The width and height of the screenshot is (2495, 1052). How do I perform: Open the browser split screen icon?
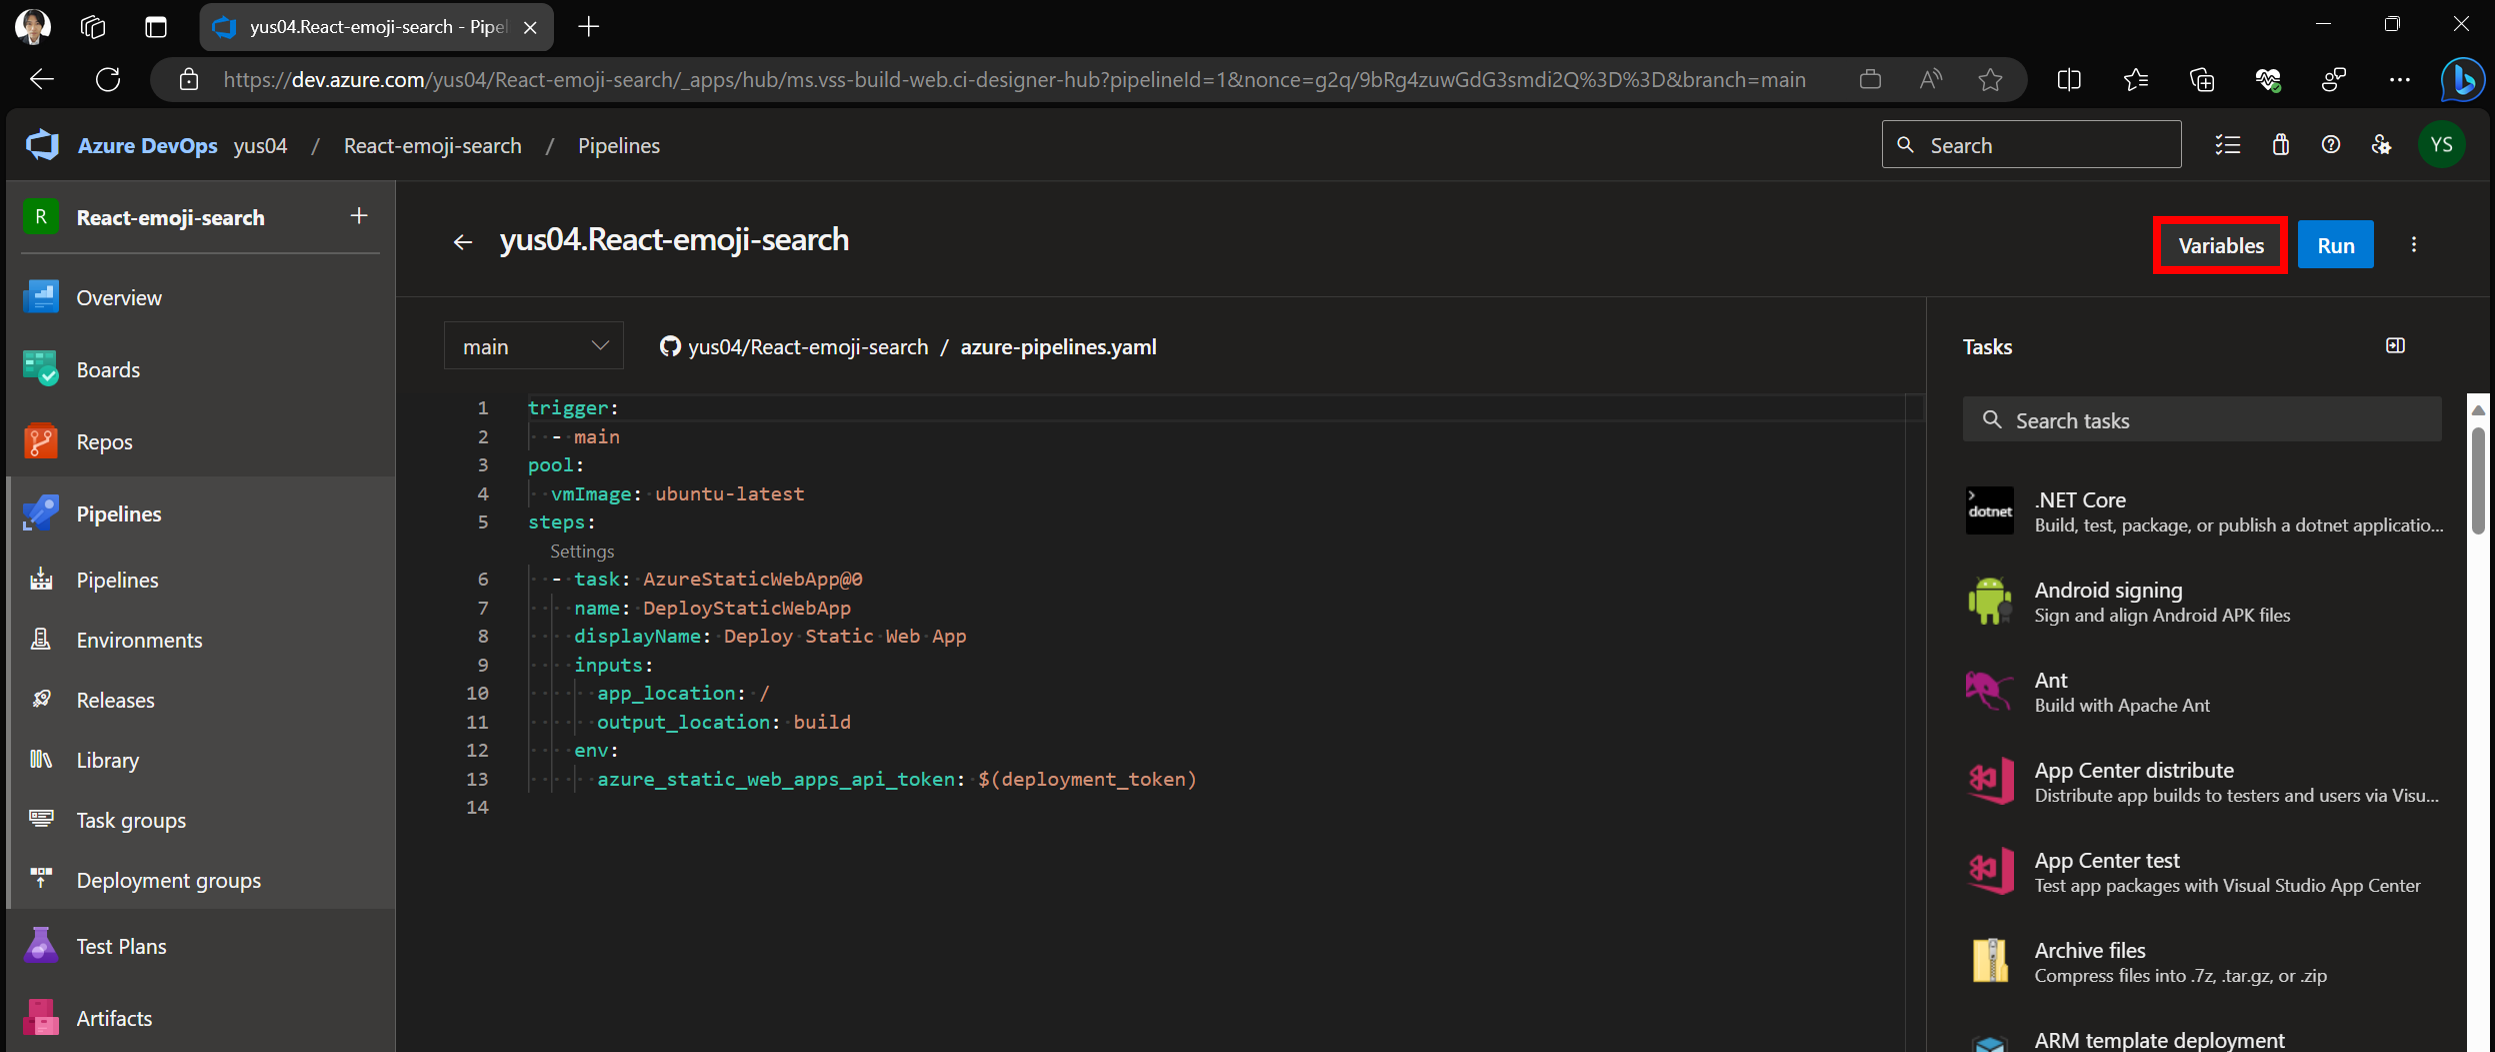coord(2069,79)
